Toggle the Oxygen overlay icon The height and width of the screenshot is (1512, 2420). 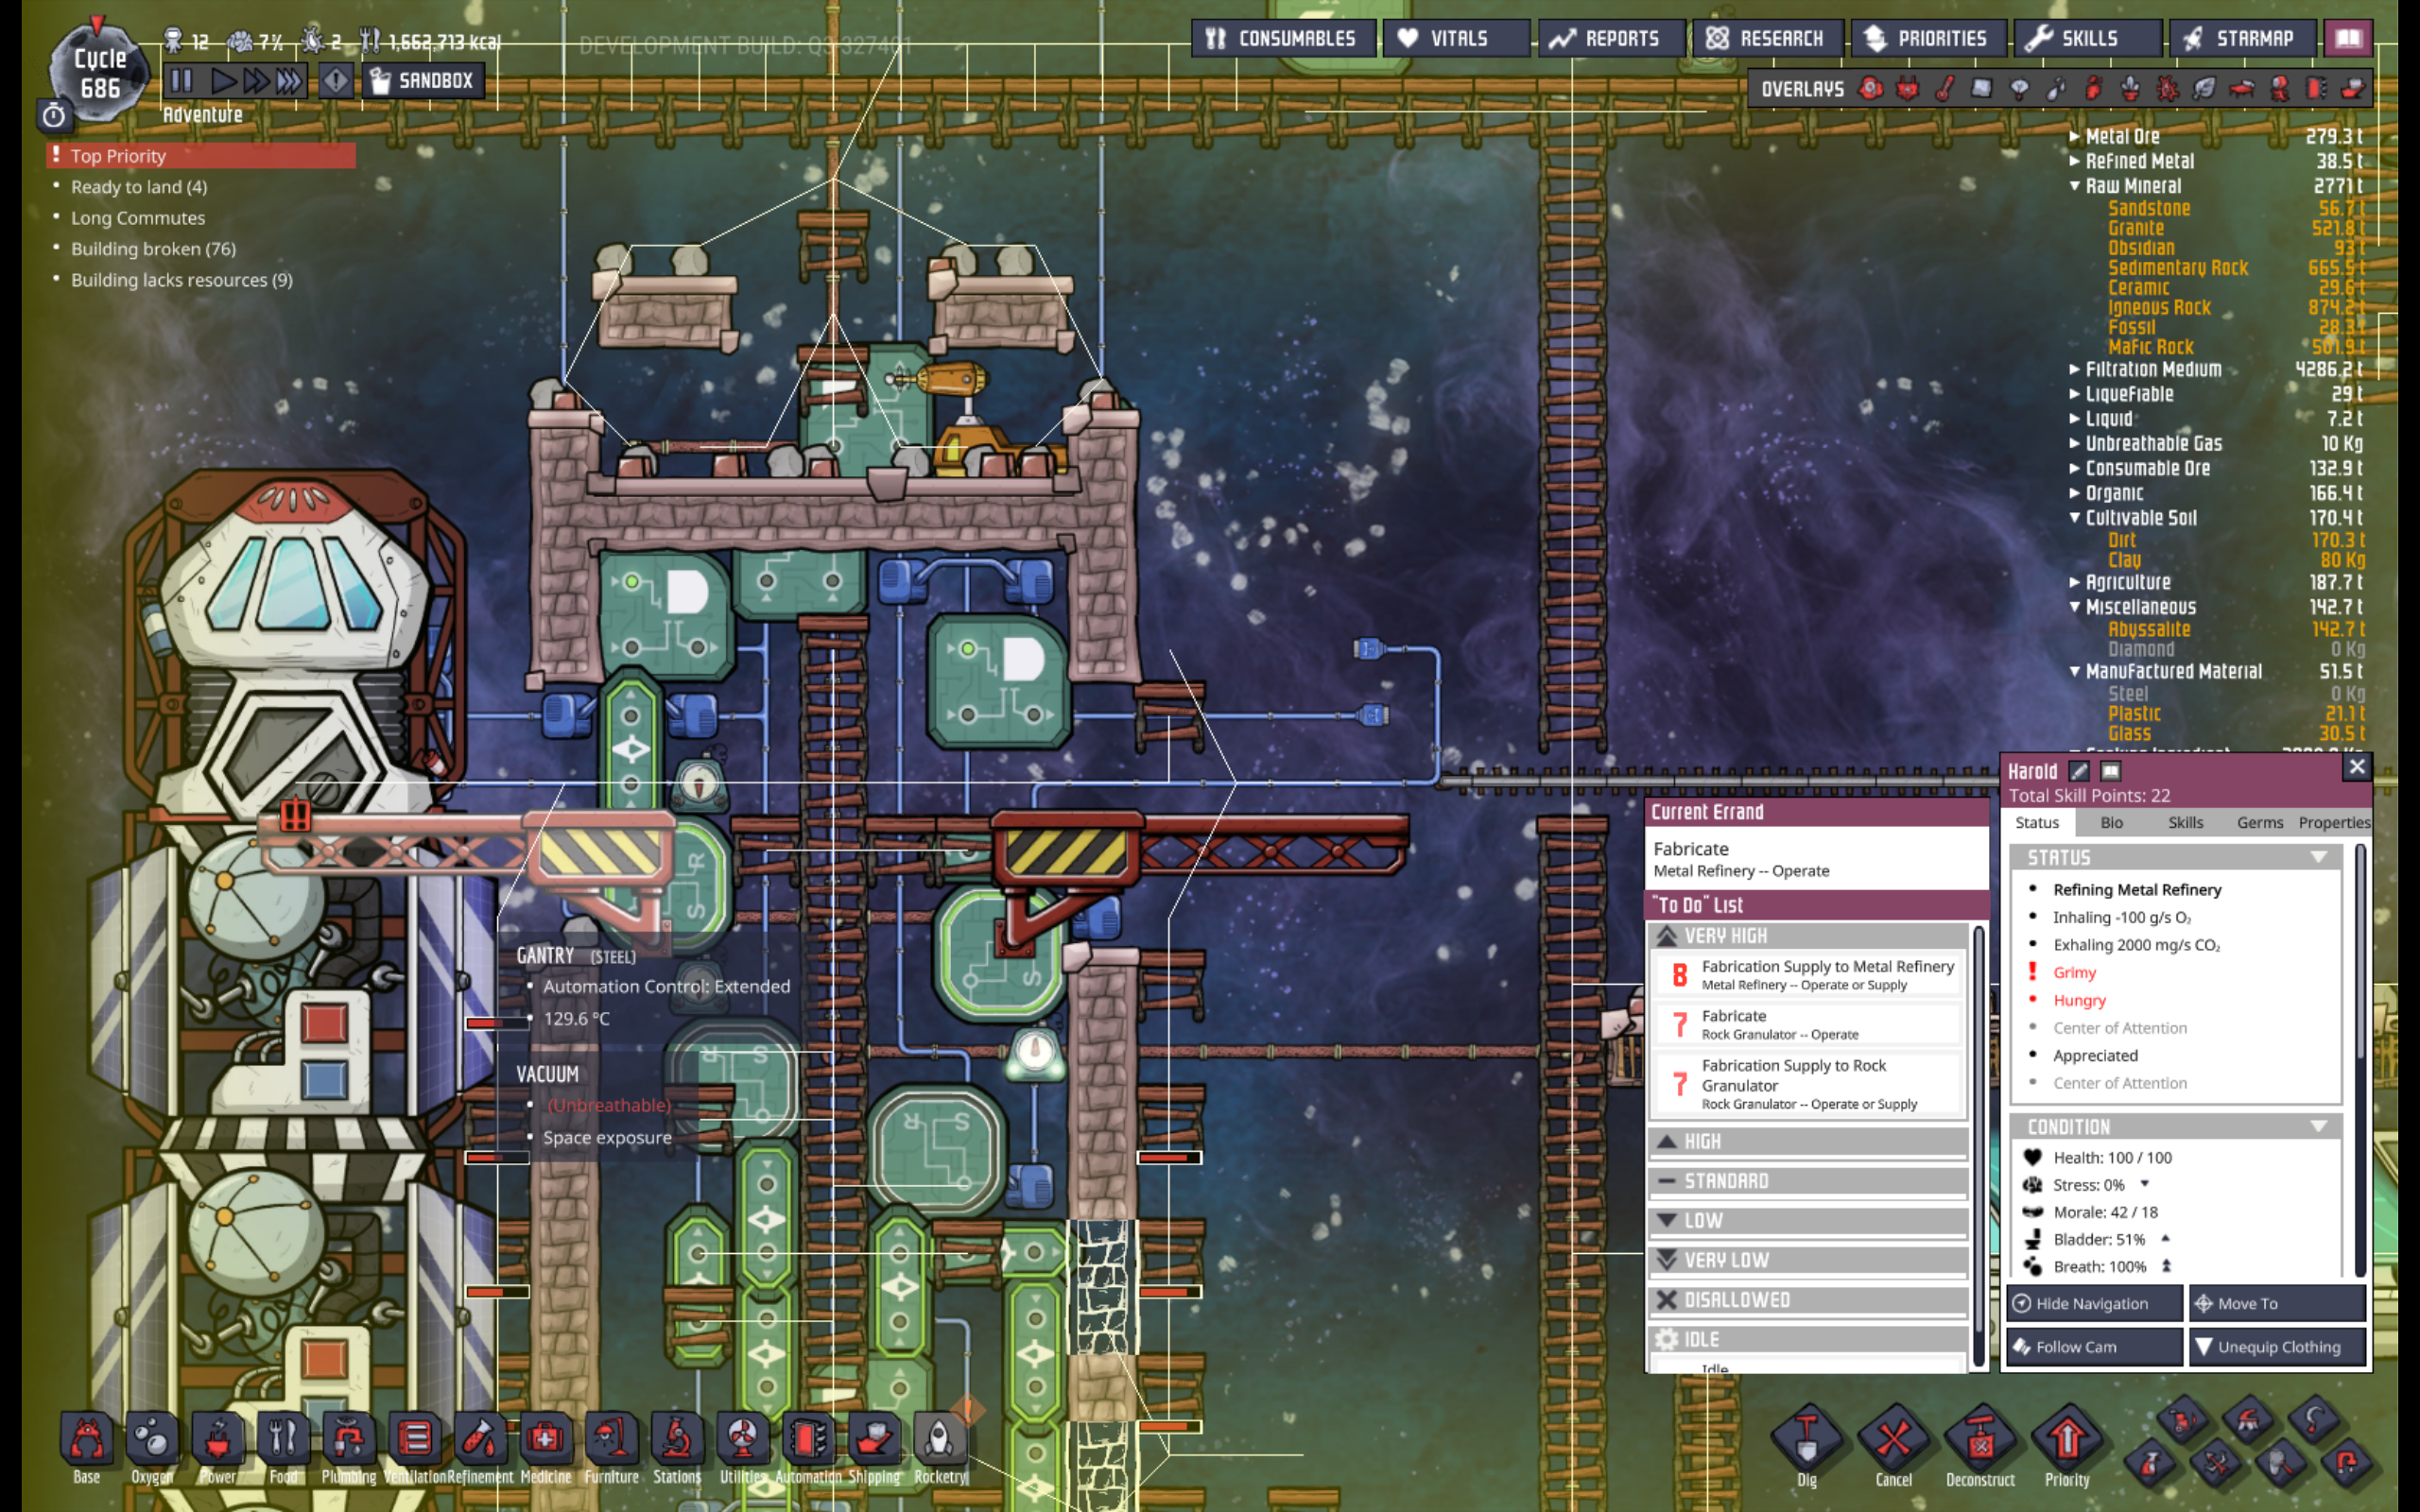click(x=1870, y=89)
